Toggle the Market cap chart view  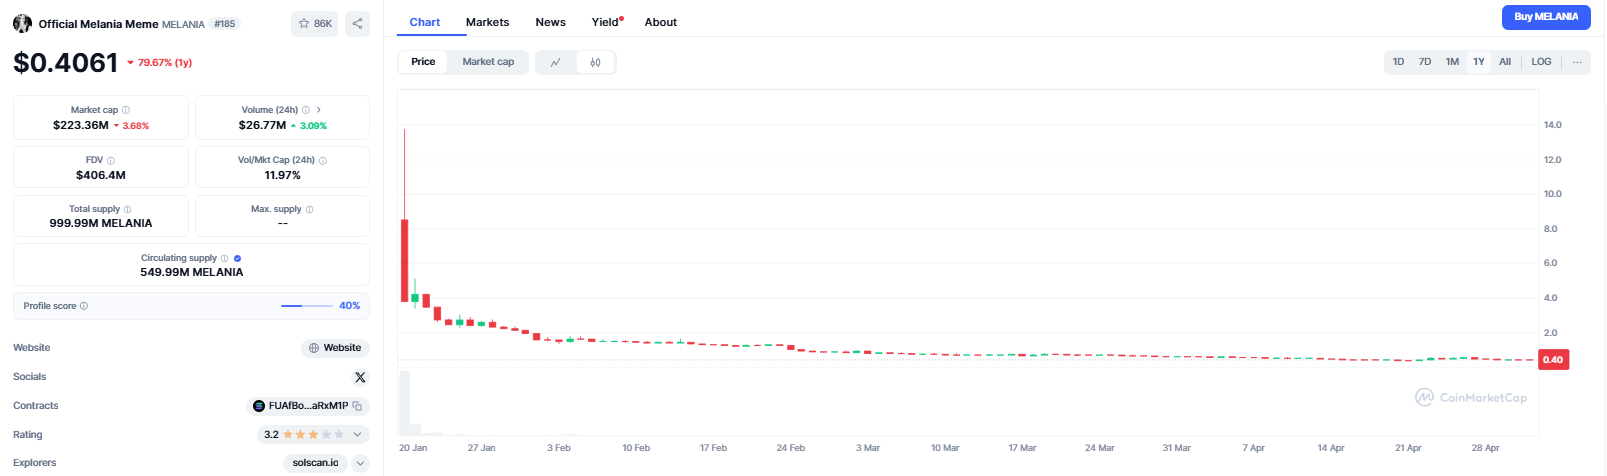488,62
